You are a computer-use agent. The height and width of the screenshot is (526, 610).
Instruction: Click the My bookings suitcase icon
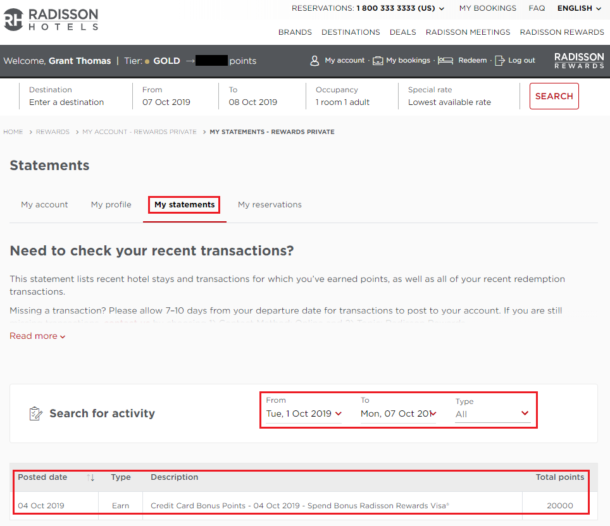pos(377,61)
